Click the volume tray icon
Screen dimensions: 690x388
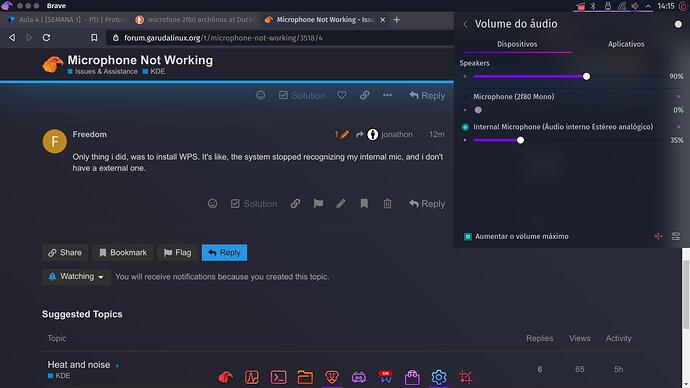[x=635, y=6]
